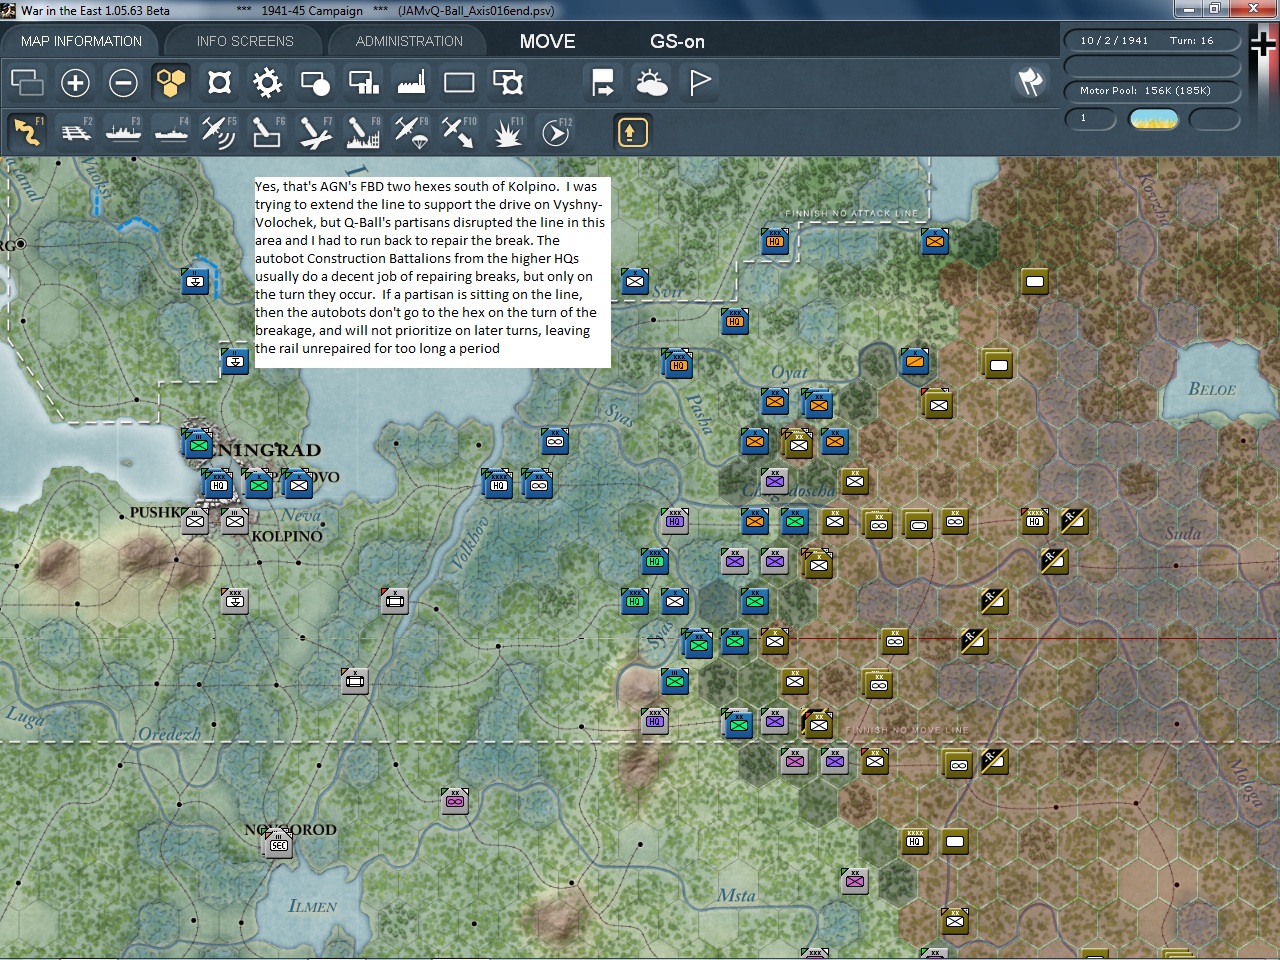
Task: Select the SEC unit counter at Novgorod
Action: pyautogui.click(x=279, y=845)
